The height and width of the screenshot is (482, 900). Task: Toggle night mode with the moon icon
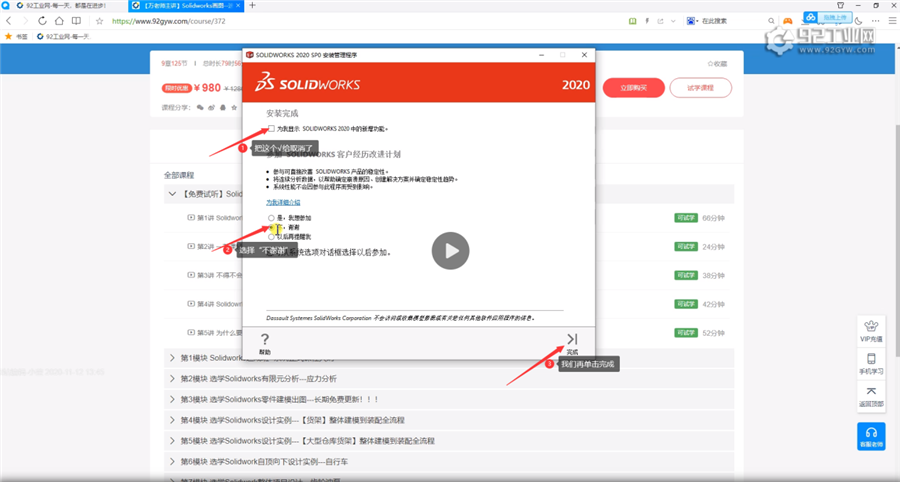click(x=859, y=21)
